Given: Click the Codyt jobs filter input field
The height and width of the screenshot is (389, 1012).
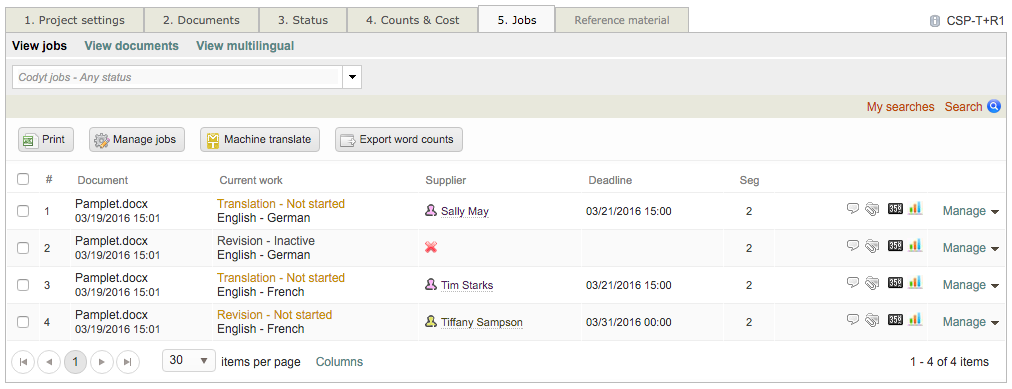Looking at the screenshot, I should [177, 77].
